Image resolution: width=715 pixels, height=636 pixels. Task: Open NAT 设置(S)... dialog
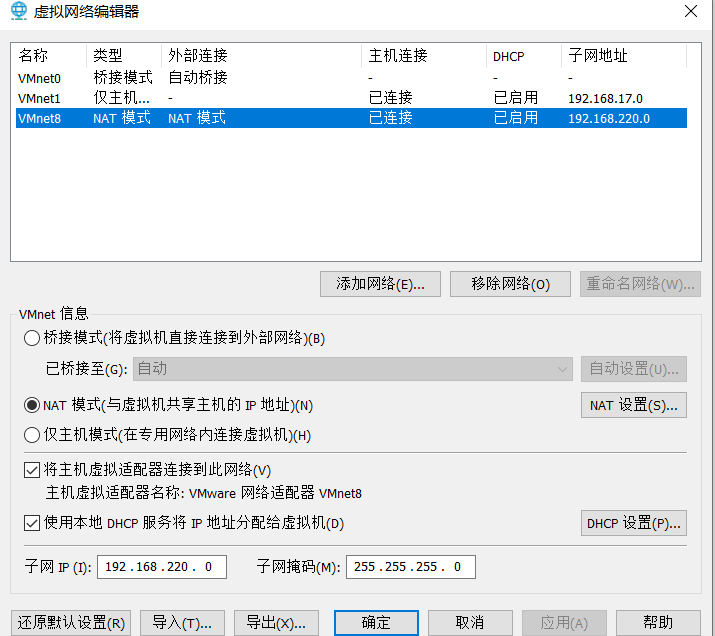pos(634,405)
